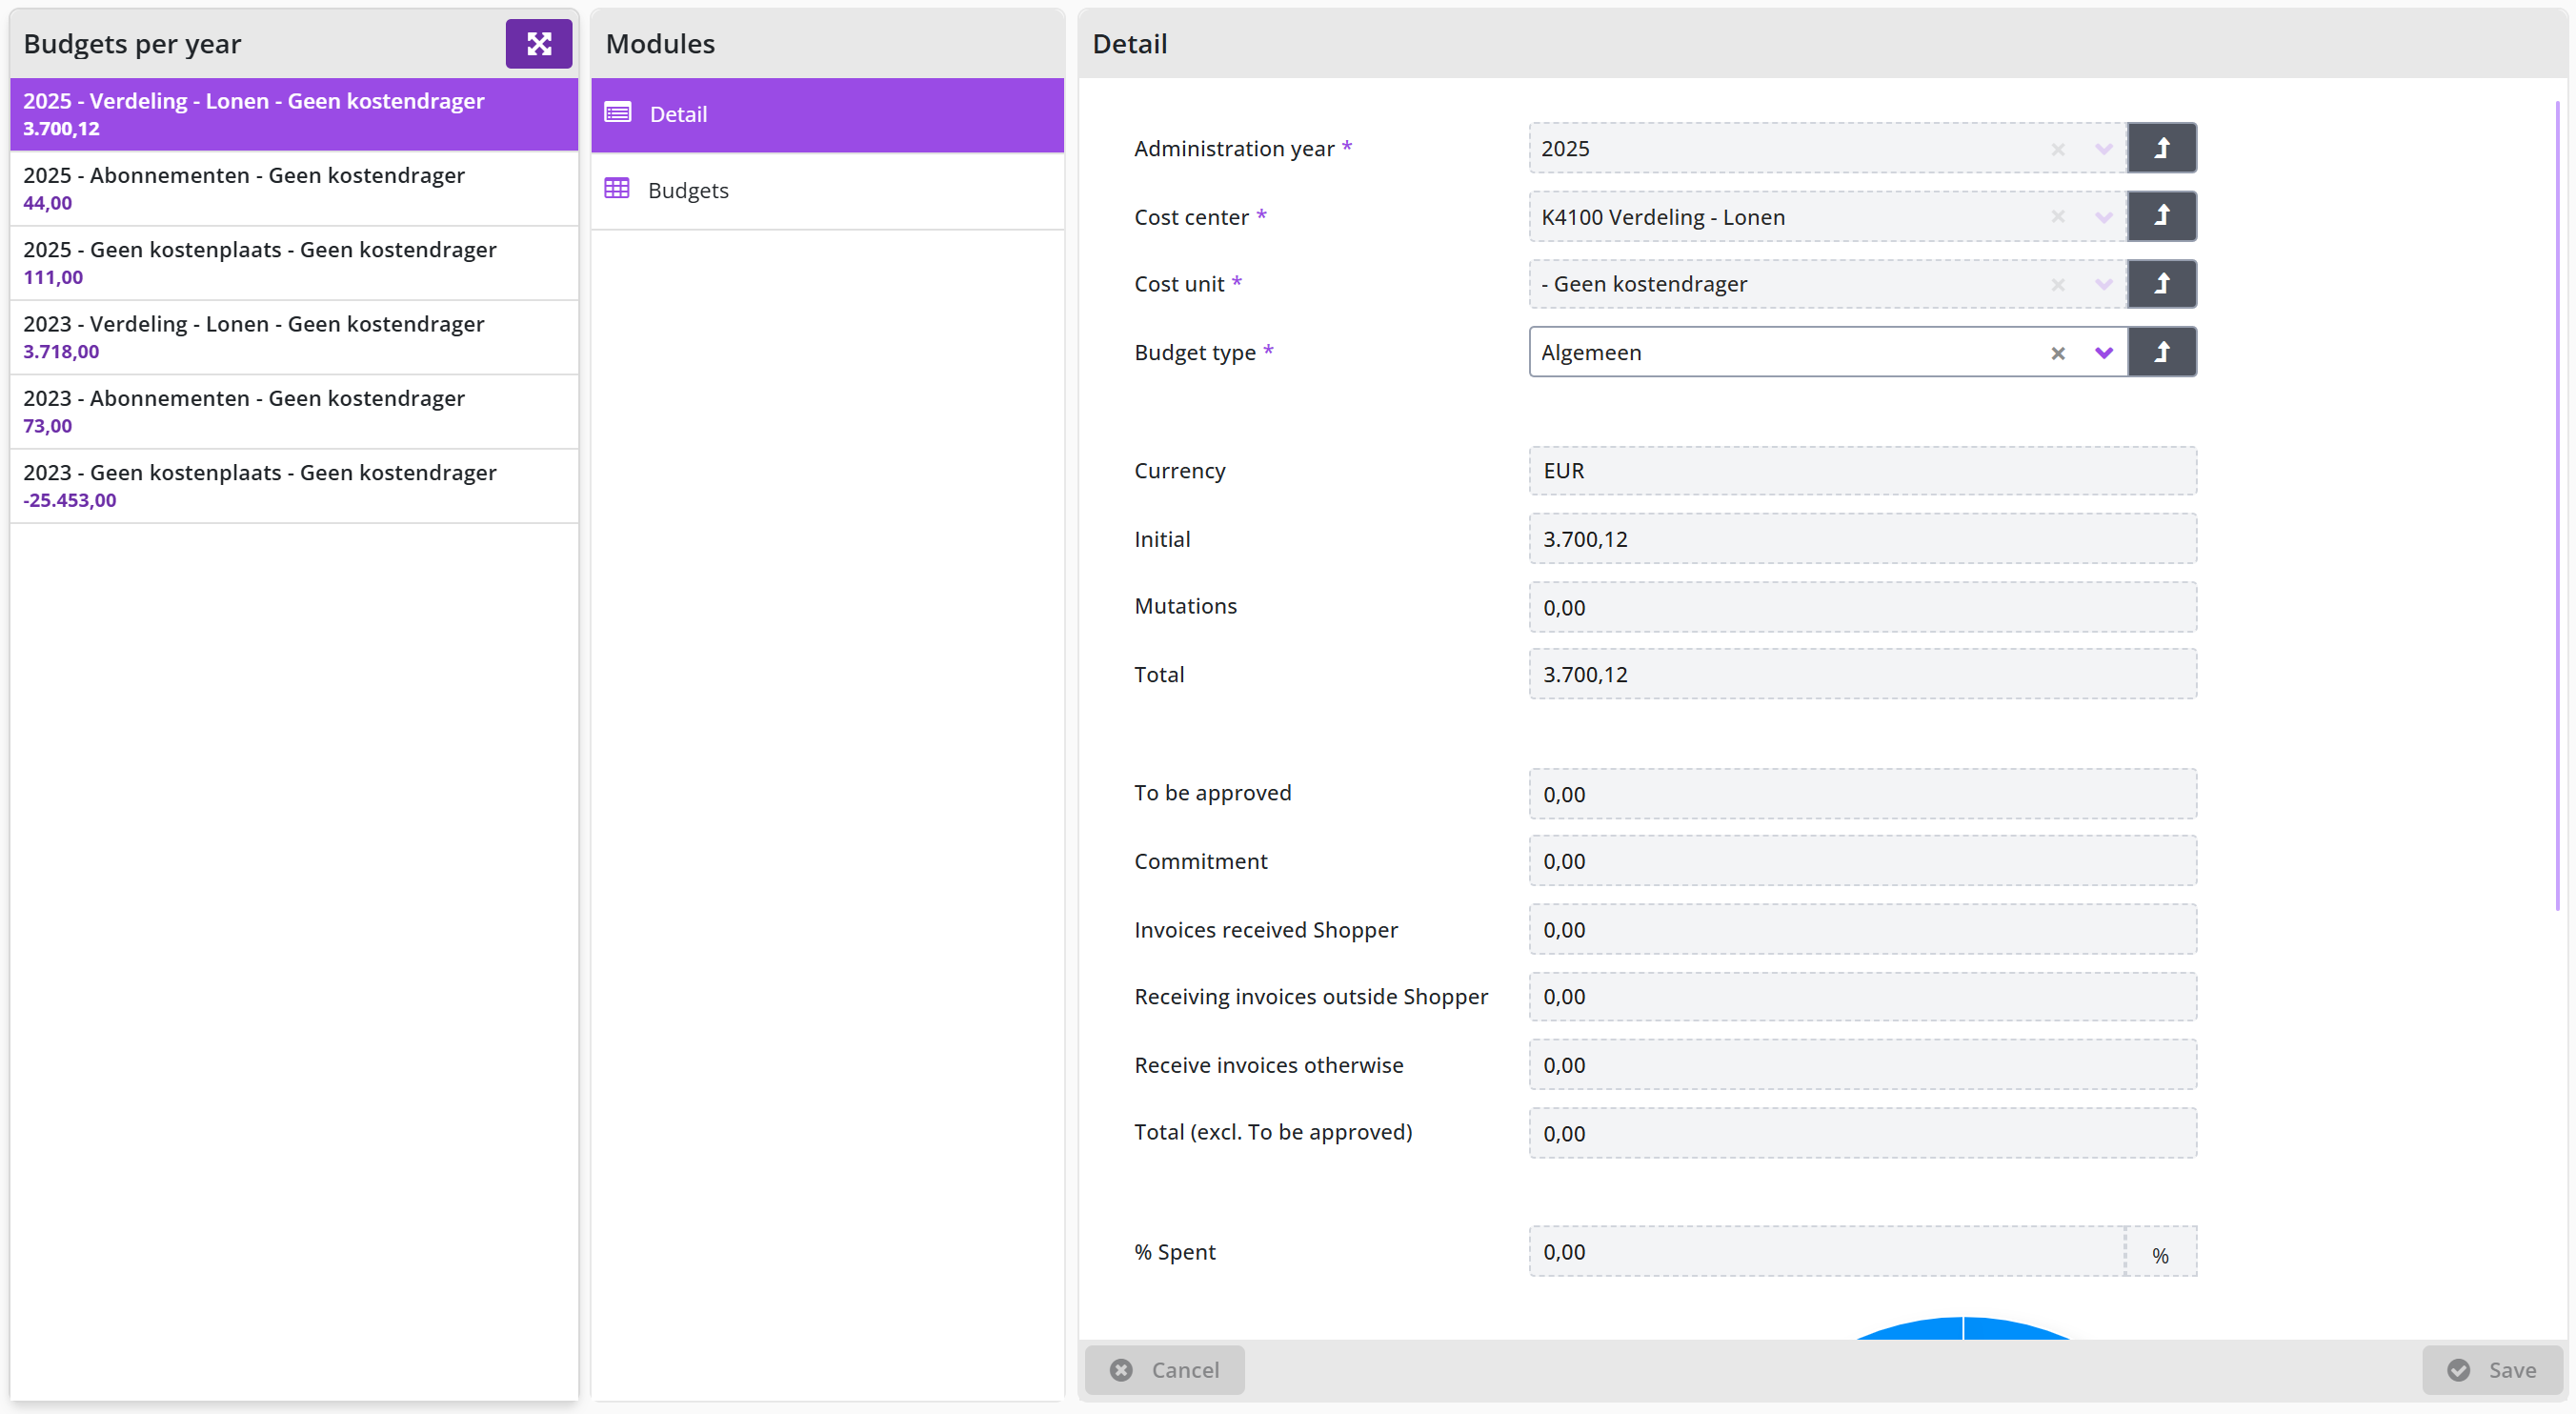
Task: Select 2025 - Geen kostenplaats budget row
Action: pyautogui.click(x=294, y=262)
